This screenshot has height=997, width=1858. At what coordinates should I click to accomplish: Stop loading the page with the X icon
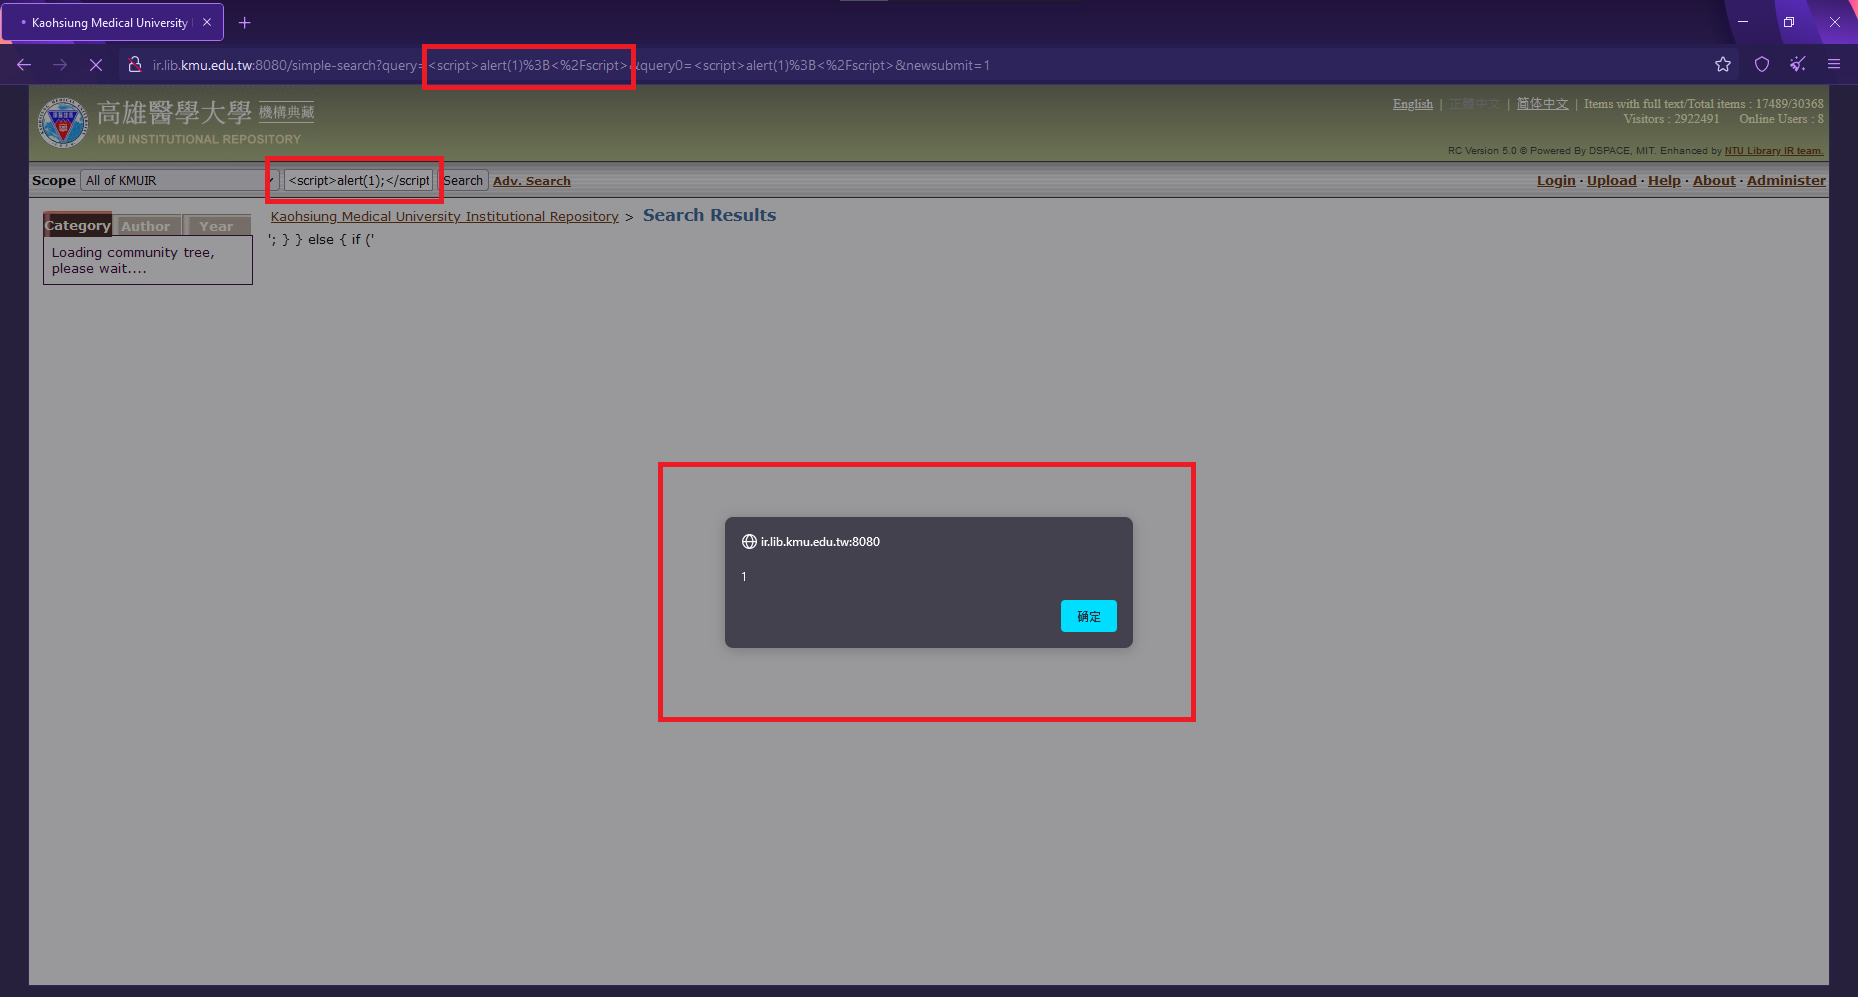[x=96, y=65]
